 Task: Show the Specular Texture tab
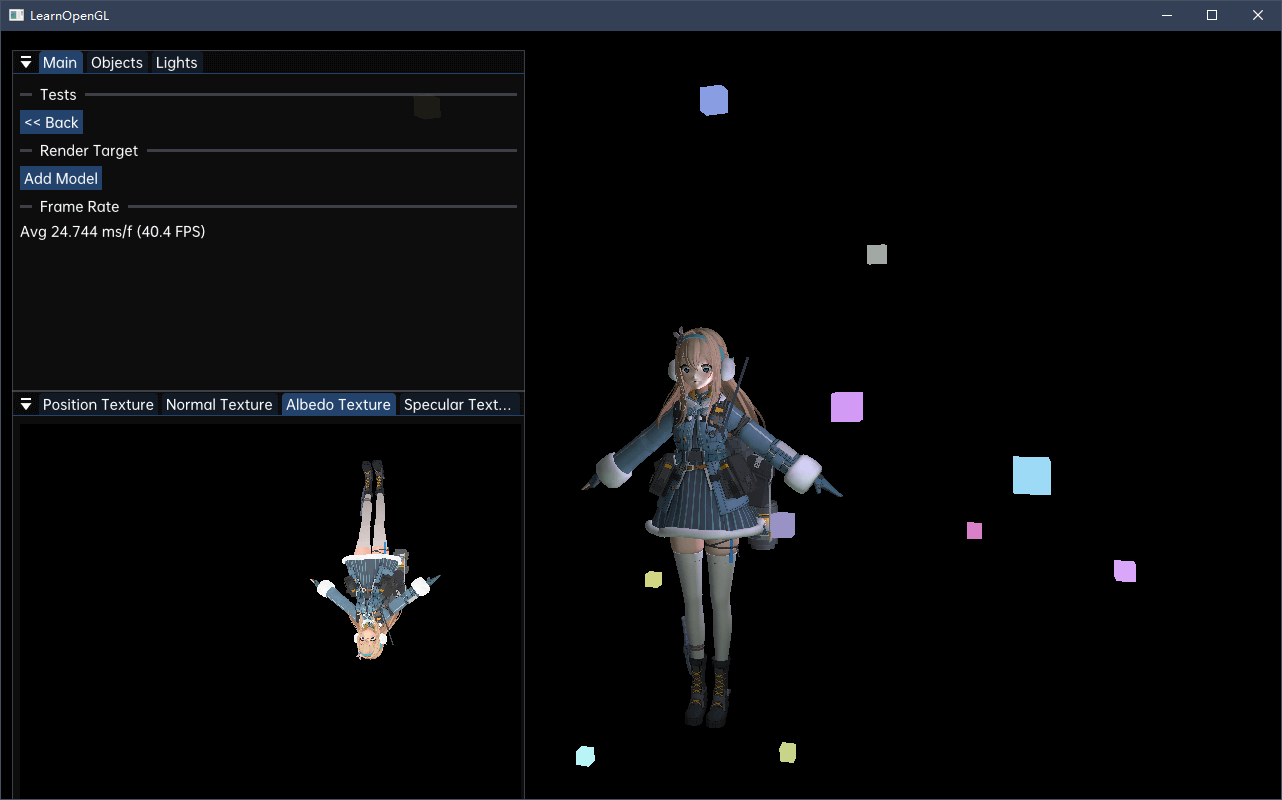tap(458, 404)
